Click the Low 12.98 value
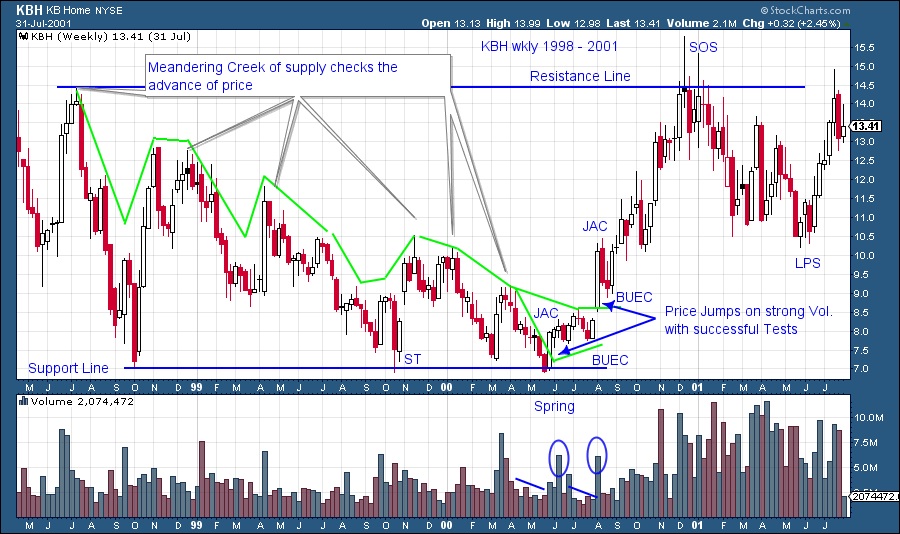The image size is (900, 534). 573,24
